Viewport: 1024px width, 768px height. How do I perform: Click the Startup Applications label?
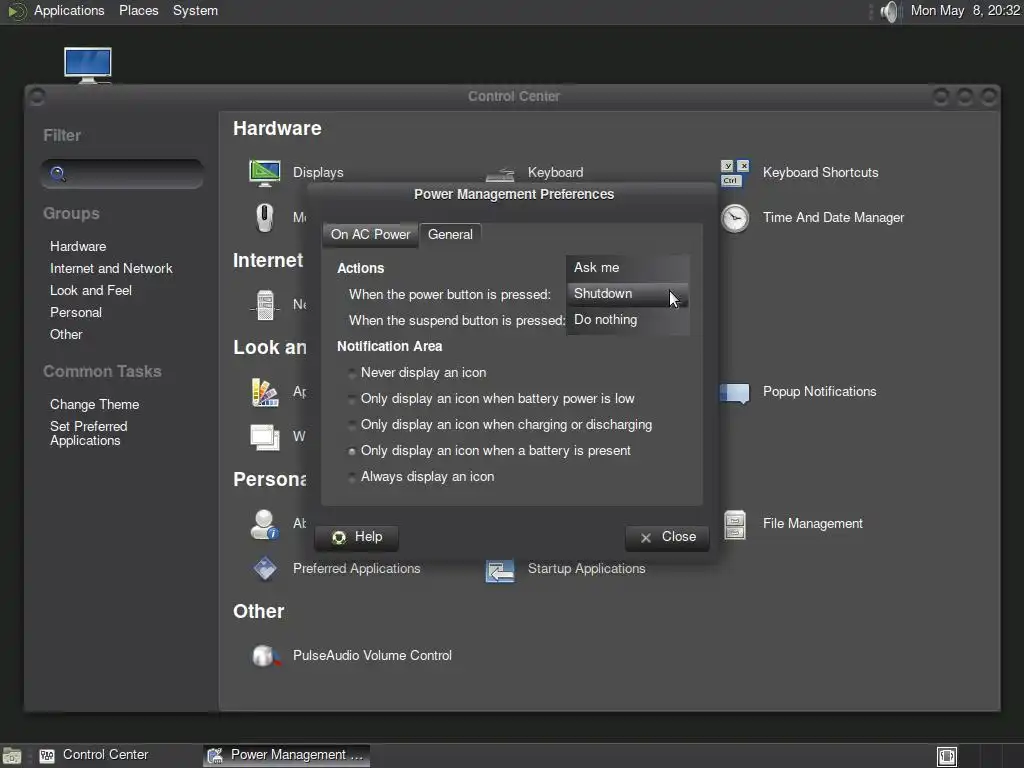pyautogui.click(x=586, y=569)
